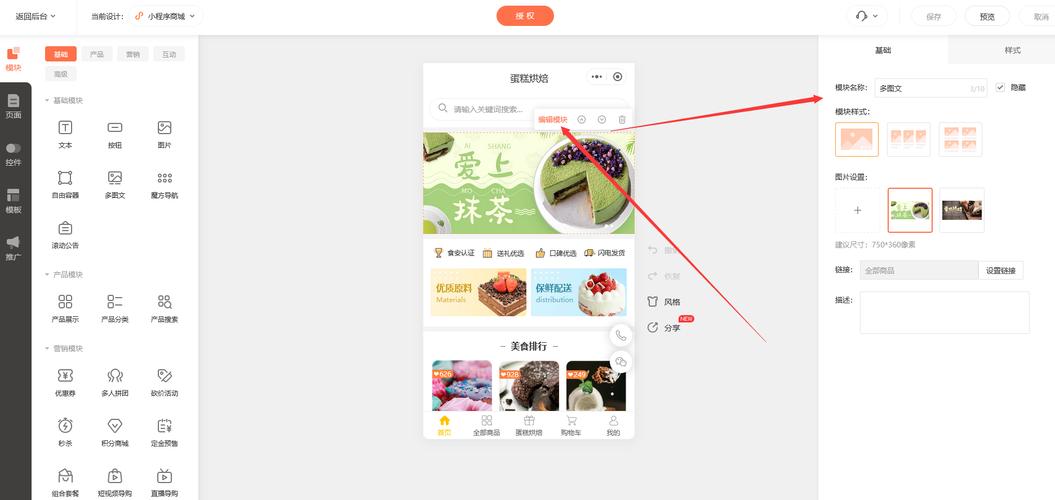The width and height of the screenshot is (1055, 500).
Task: Click the add image plus box
Action: click(x=857, y=210)
